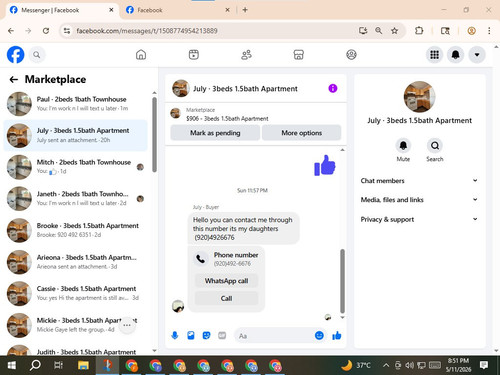
Task: Open options menu on Mickie conversation
Action: (127, 325)
